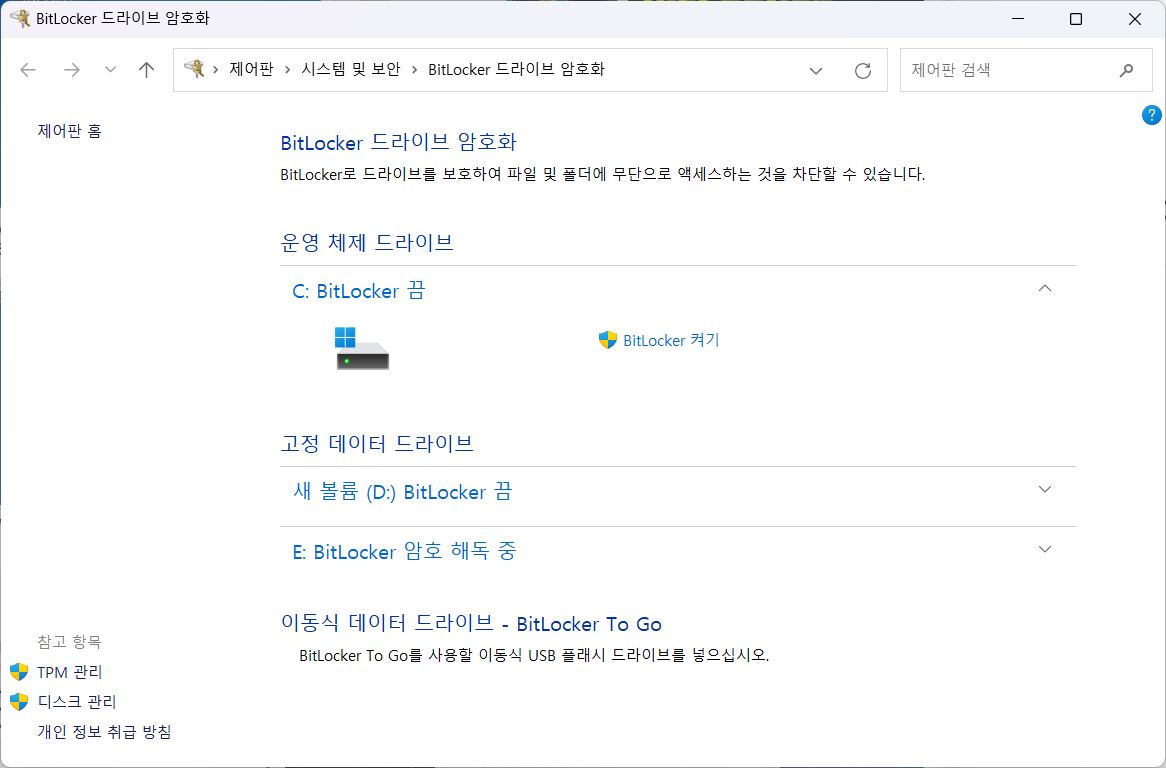Open TPM 관리 link

(x=70, y=672)
